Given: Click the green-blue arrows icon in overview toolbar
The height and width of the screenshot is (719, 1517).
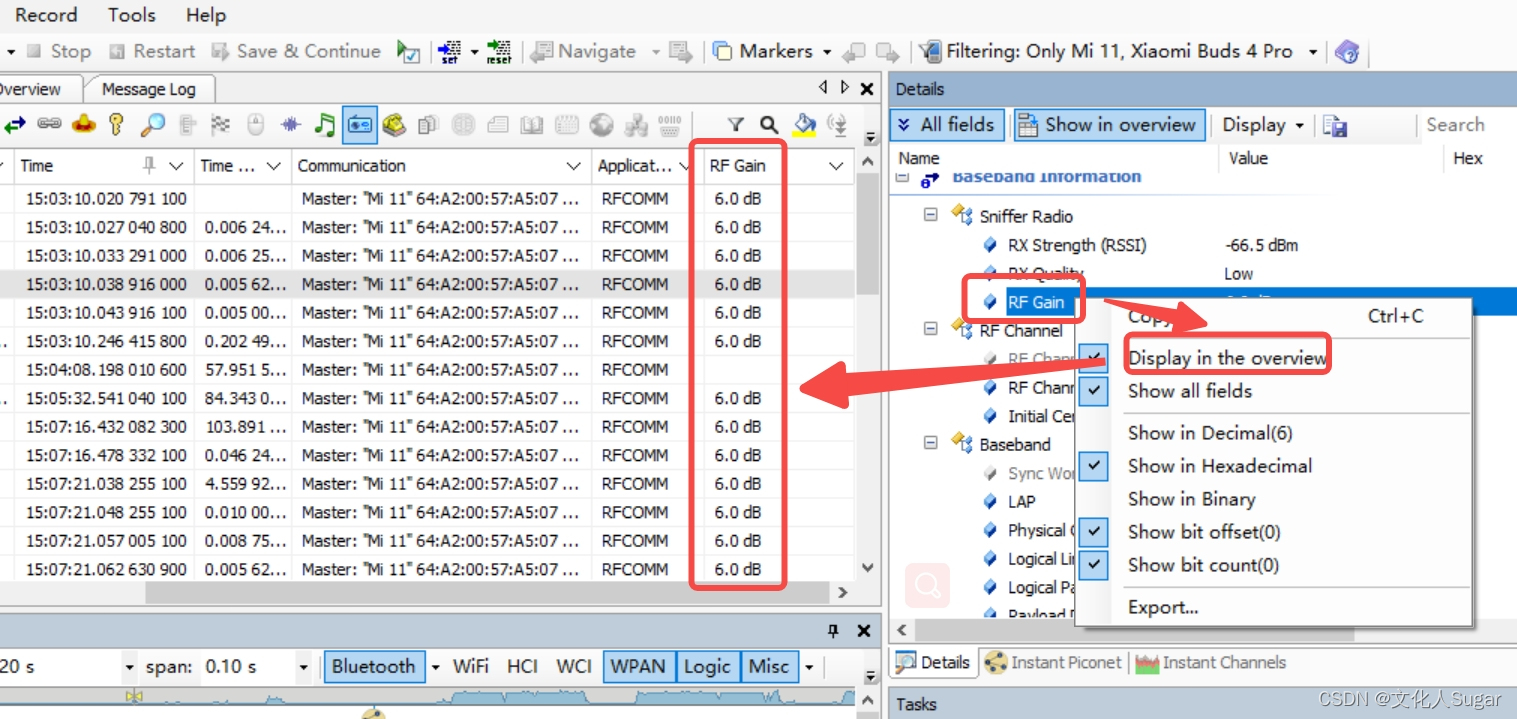Looking at the screenshot, I should (15, 124).
